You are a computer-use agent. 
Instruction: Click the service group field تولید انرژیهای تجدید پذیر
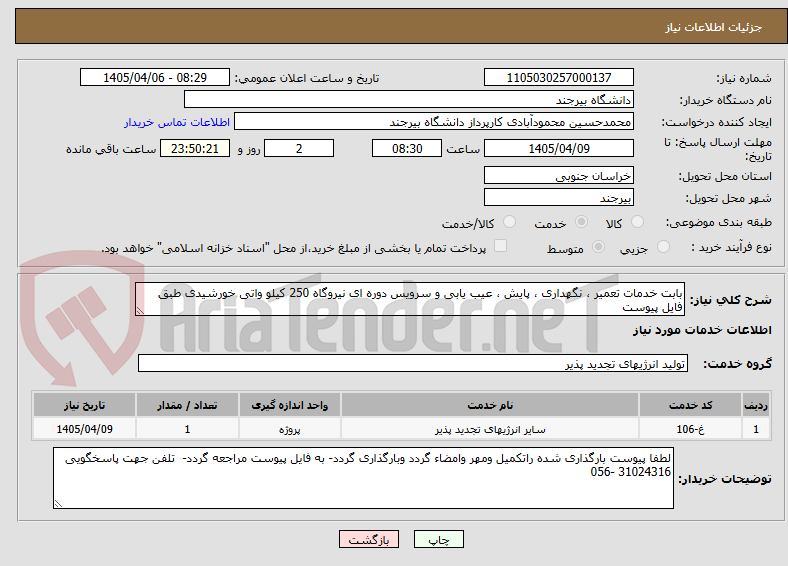pyautogui.click(x=413, y=363)
